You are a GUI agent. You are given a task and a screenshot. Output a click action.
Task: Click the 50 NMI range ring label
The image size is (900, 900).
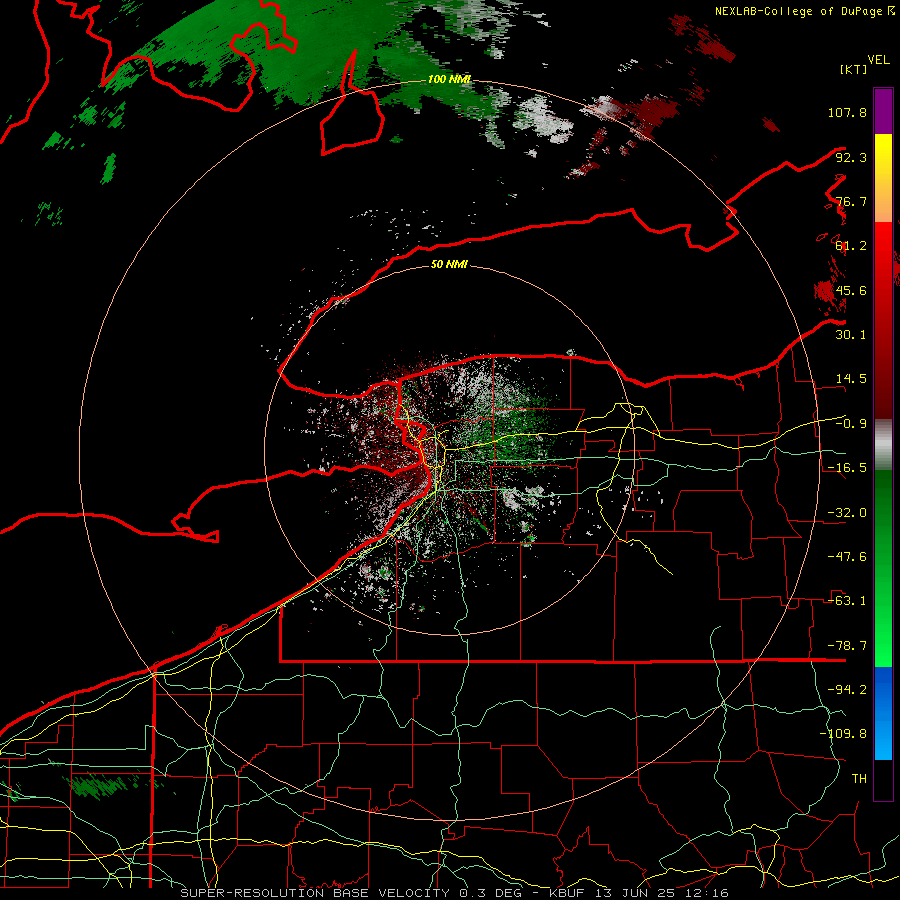tap(449, 265)
